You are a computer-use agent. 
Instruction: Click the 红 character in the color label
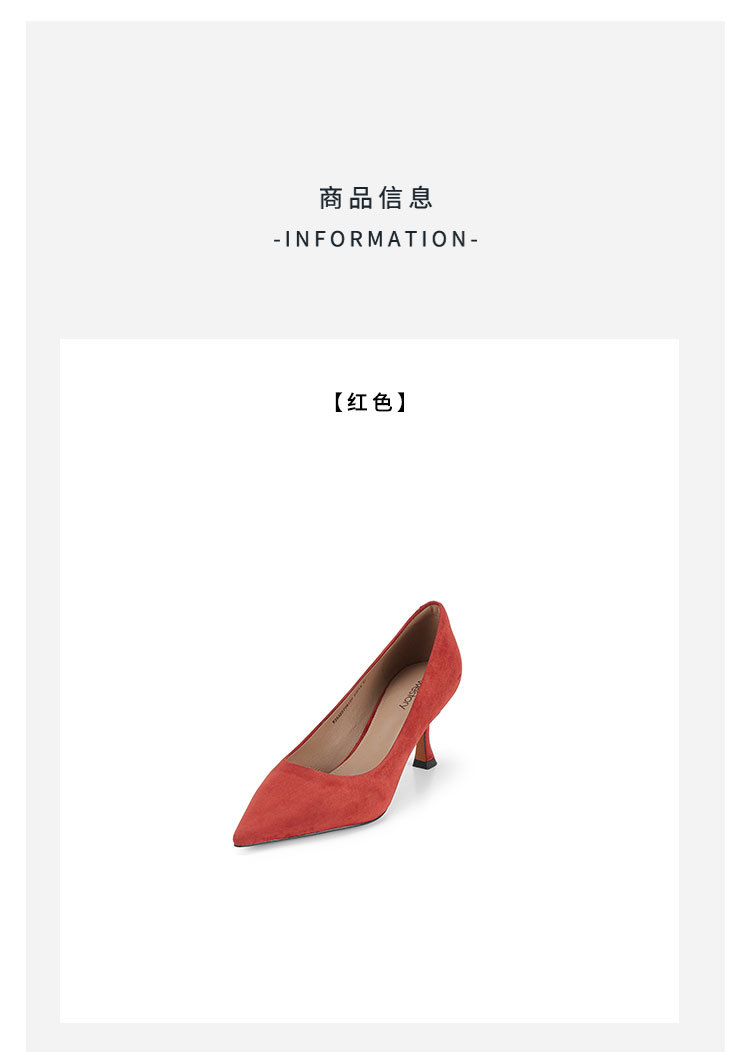pyautogui.click(x=358, y=402)
